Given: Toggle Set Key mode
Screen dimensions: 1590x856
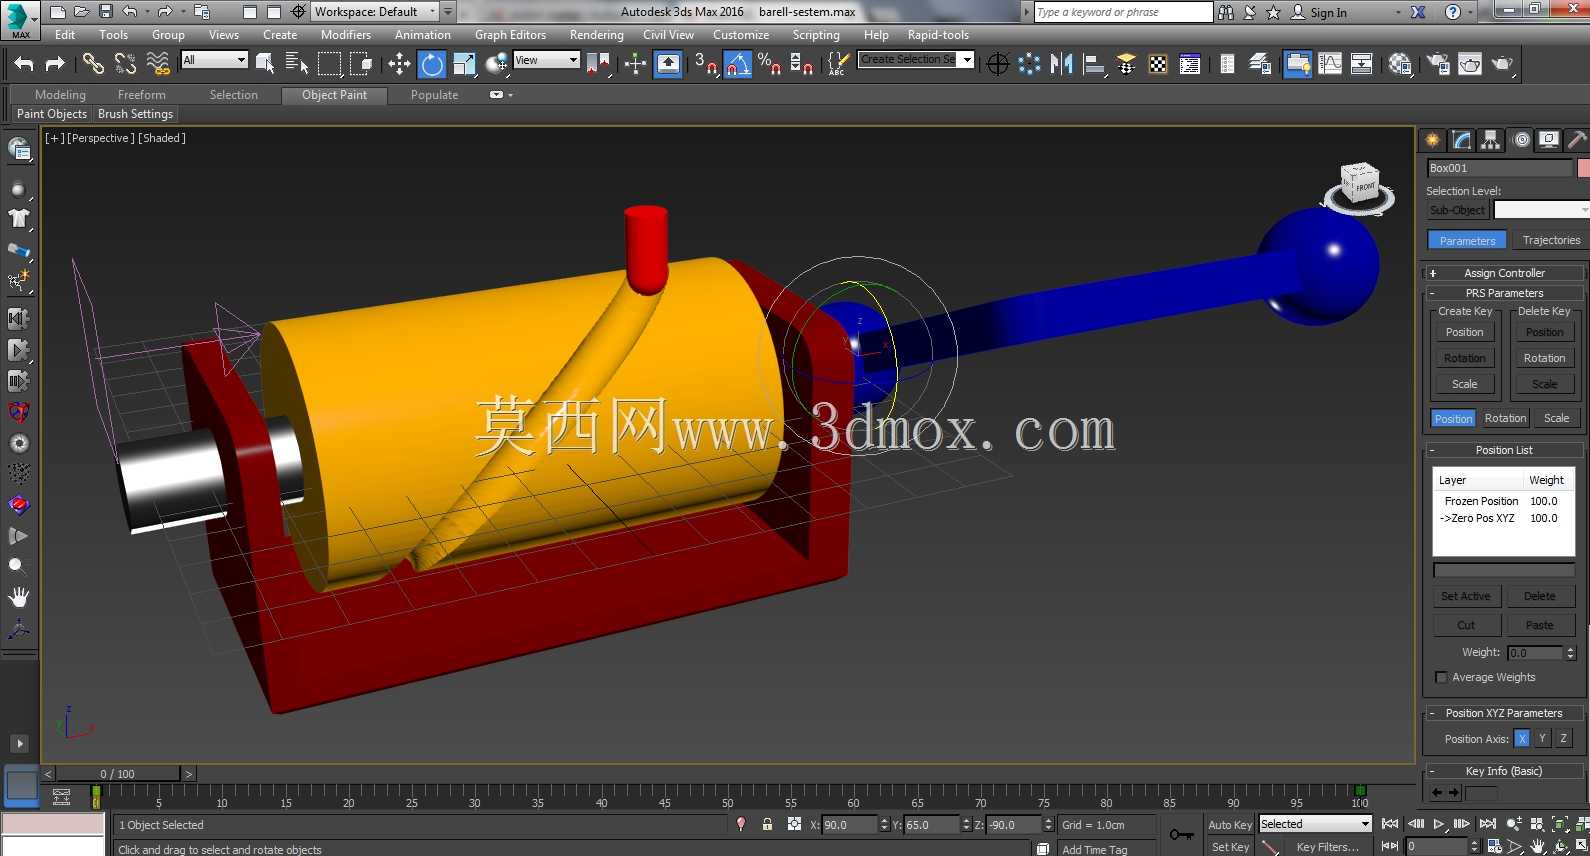Looking at the screenshot, I should coord(1229,847).
